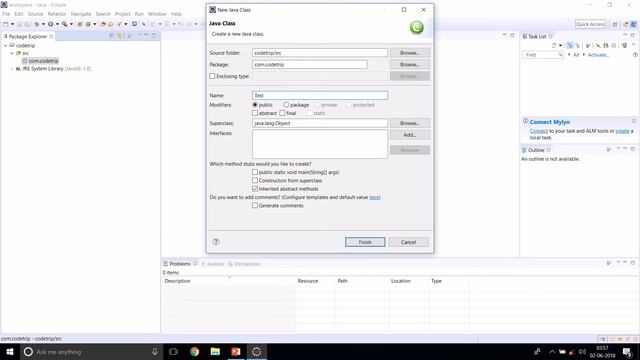The width and height of the screenshot is (640, 360).
Task: Check the abstract modifier checkbox
Action: click(255, 113)
